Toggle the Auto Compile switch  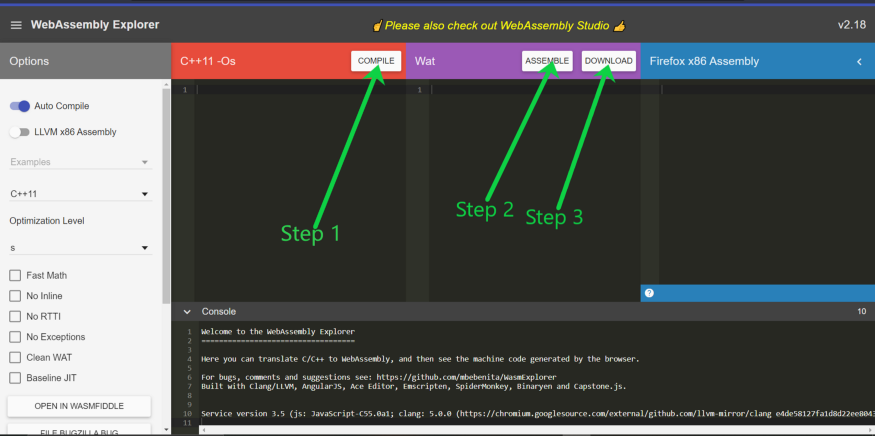click(x=20, y=106)
